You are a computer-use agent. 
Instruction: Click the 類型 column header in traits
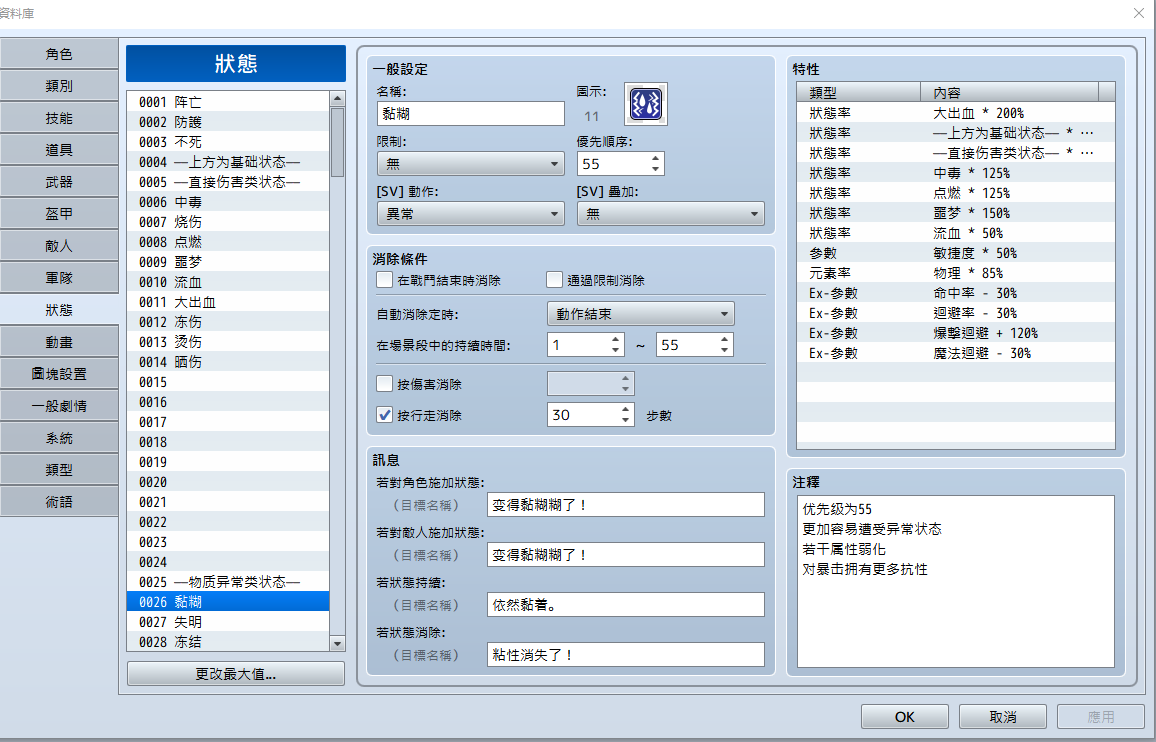[x=859, y=92]
